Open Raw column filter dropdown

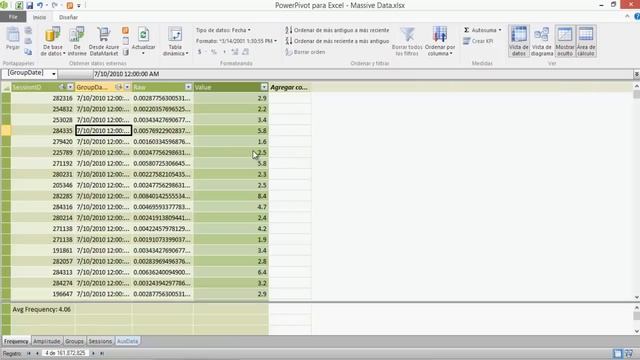pos(188,87)
